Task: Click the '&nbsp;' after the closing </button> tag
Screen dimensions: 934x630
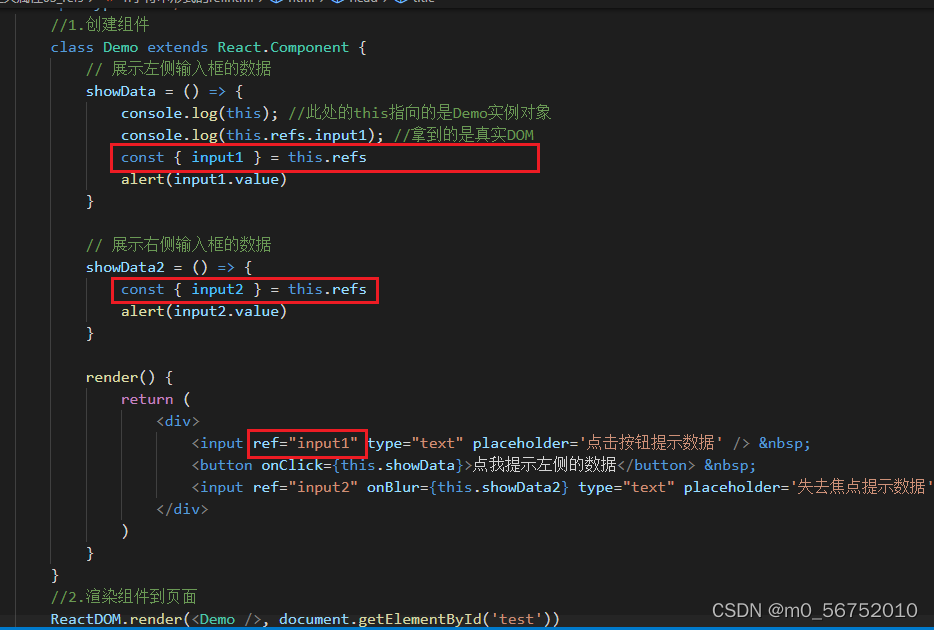Action: tap(730, 466)
